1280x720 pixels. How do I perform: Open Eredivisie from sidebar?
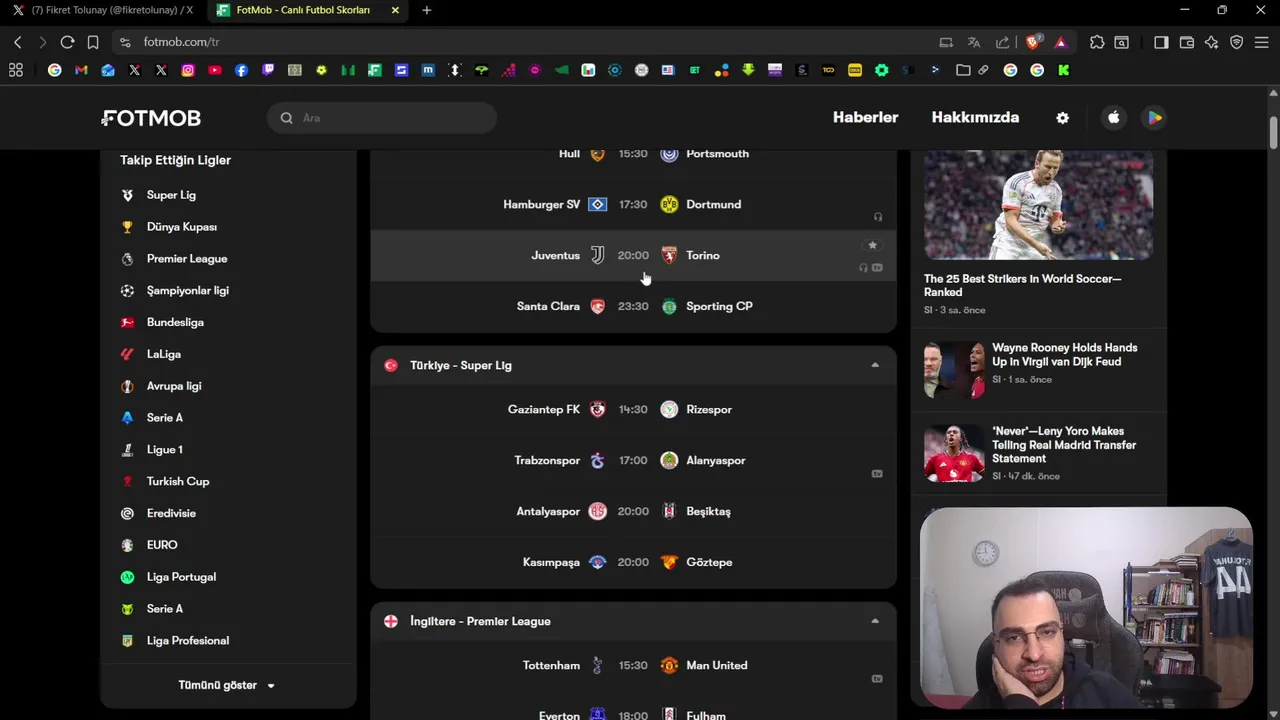[x=171, y=513]
